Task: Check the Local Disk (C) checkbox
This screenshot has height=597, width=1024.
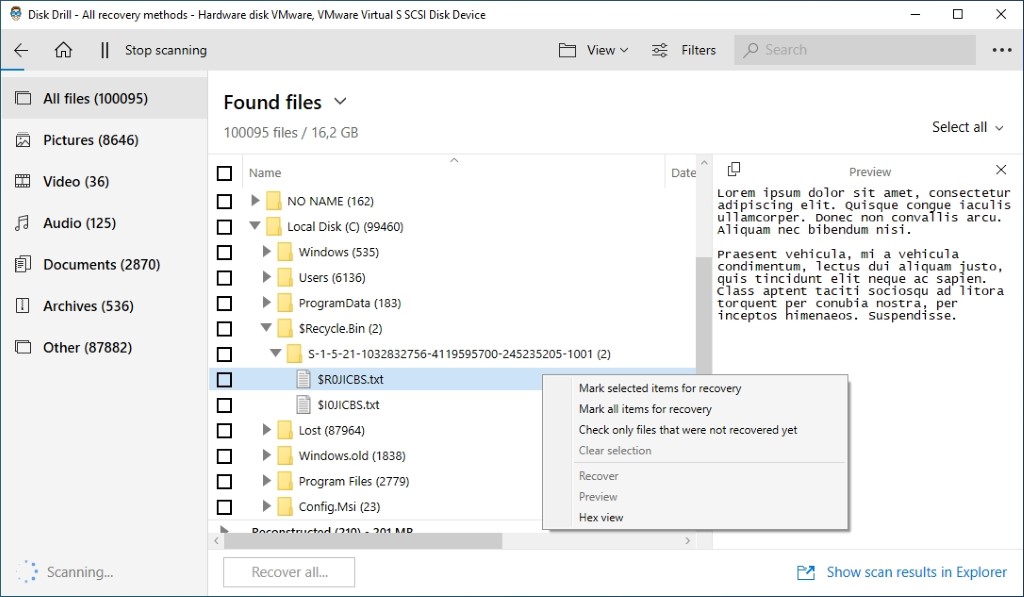Action: [x=224, y=227]
